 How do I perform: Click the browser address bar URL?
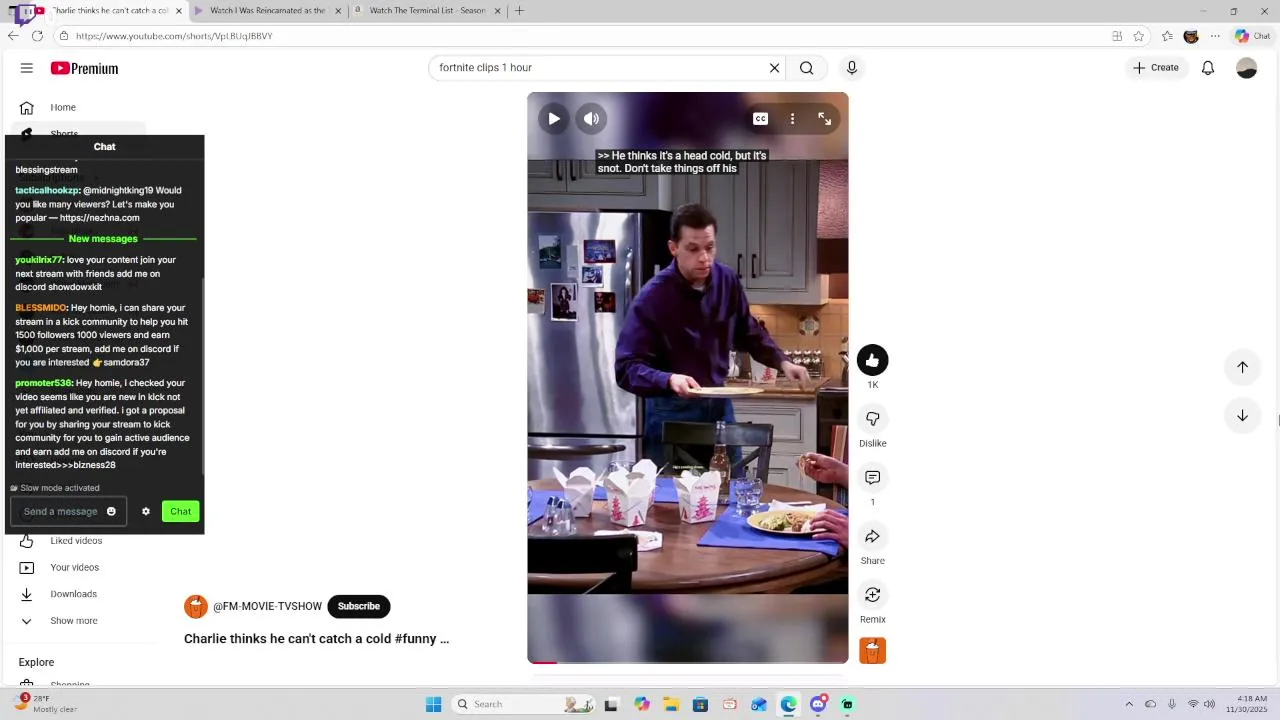click(174, 36)
